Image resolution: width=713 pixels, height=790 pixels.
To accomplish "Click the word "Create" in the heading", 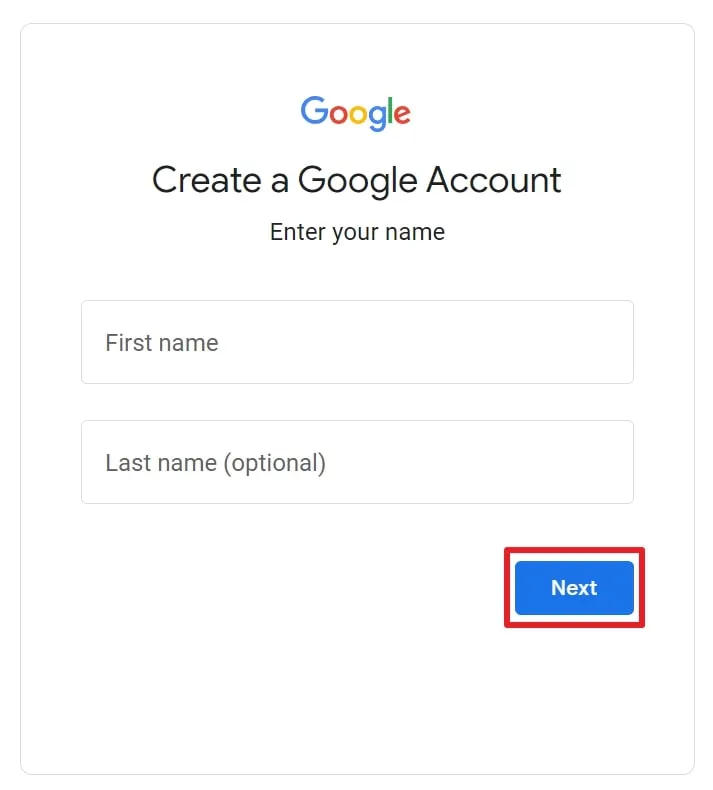I will (x=204, y=180).
